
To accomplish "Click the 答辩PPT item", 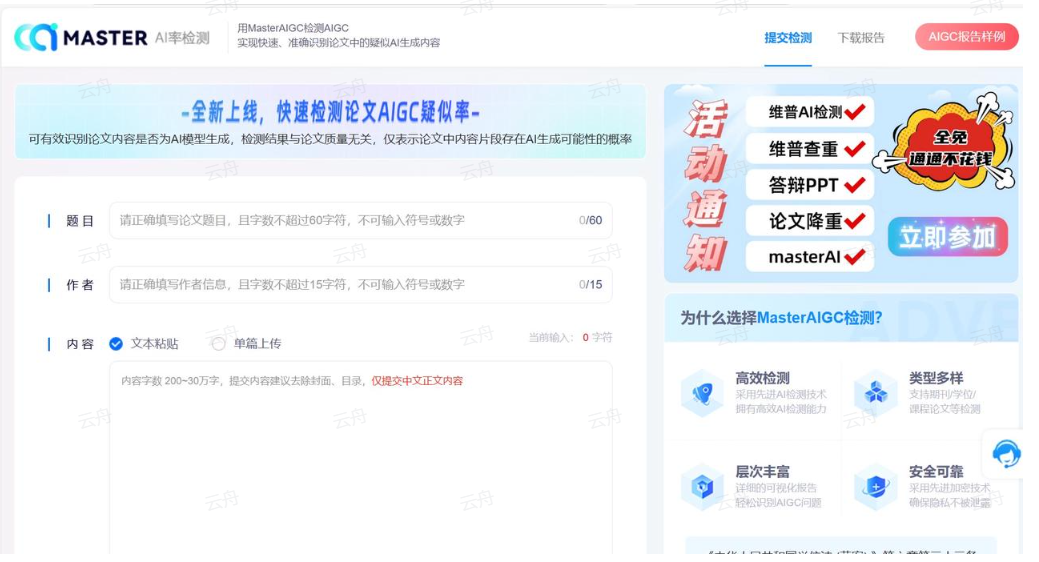I will click(x=810, y=184).
